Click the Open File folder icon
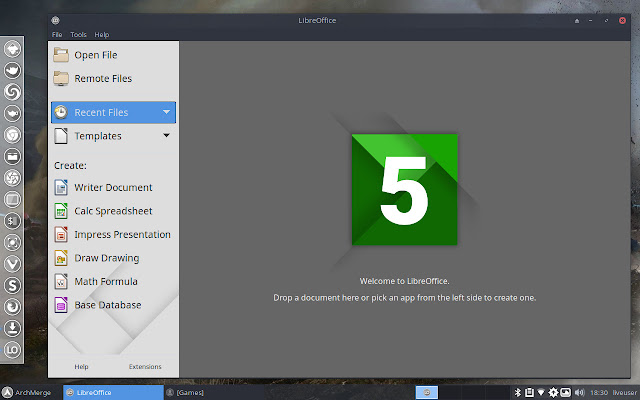 [61, 55]
